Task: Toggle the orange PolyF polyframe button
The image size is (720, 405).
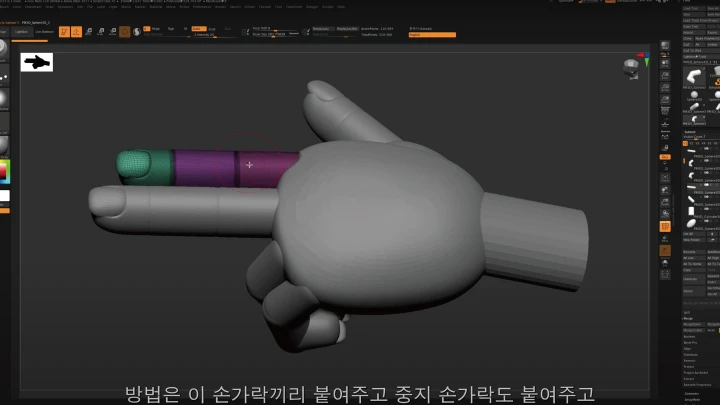Action: pos(665,226)
